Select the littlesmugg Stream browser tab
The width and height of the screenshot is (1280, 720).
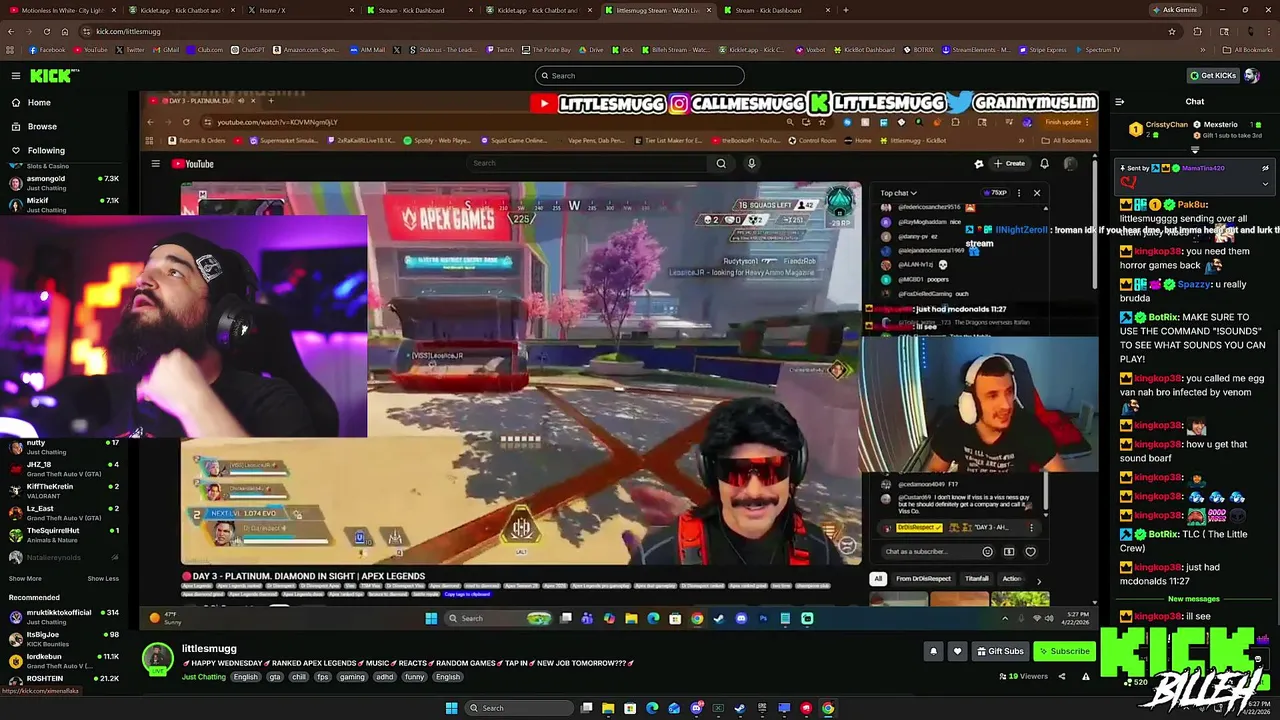[657, 10]
